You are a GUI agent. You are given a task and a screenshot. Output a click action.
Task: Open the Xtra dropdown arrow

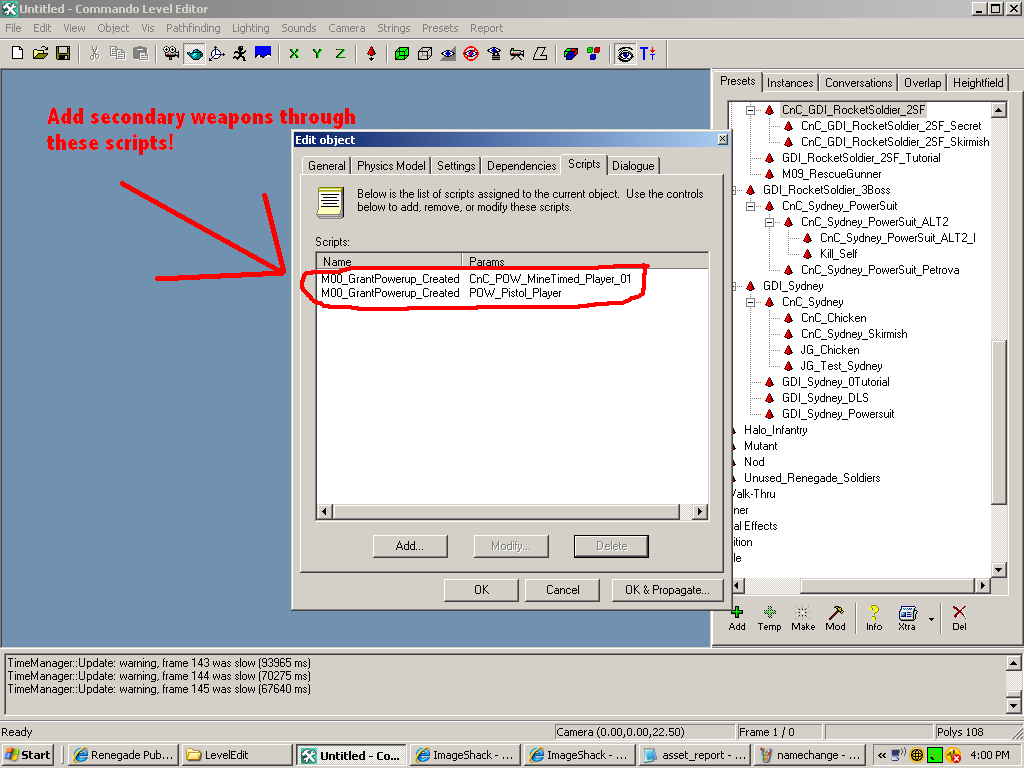pos(931,619)
